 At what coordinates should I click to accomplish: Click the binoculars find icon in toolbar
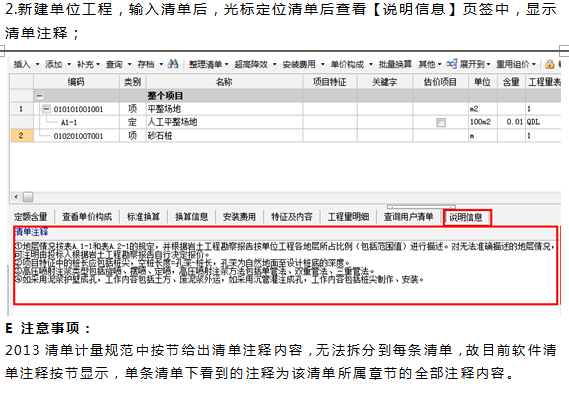pyautogui.click(x=173, y=64)
